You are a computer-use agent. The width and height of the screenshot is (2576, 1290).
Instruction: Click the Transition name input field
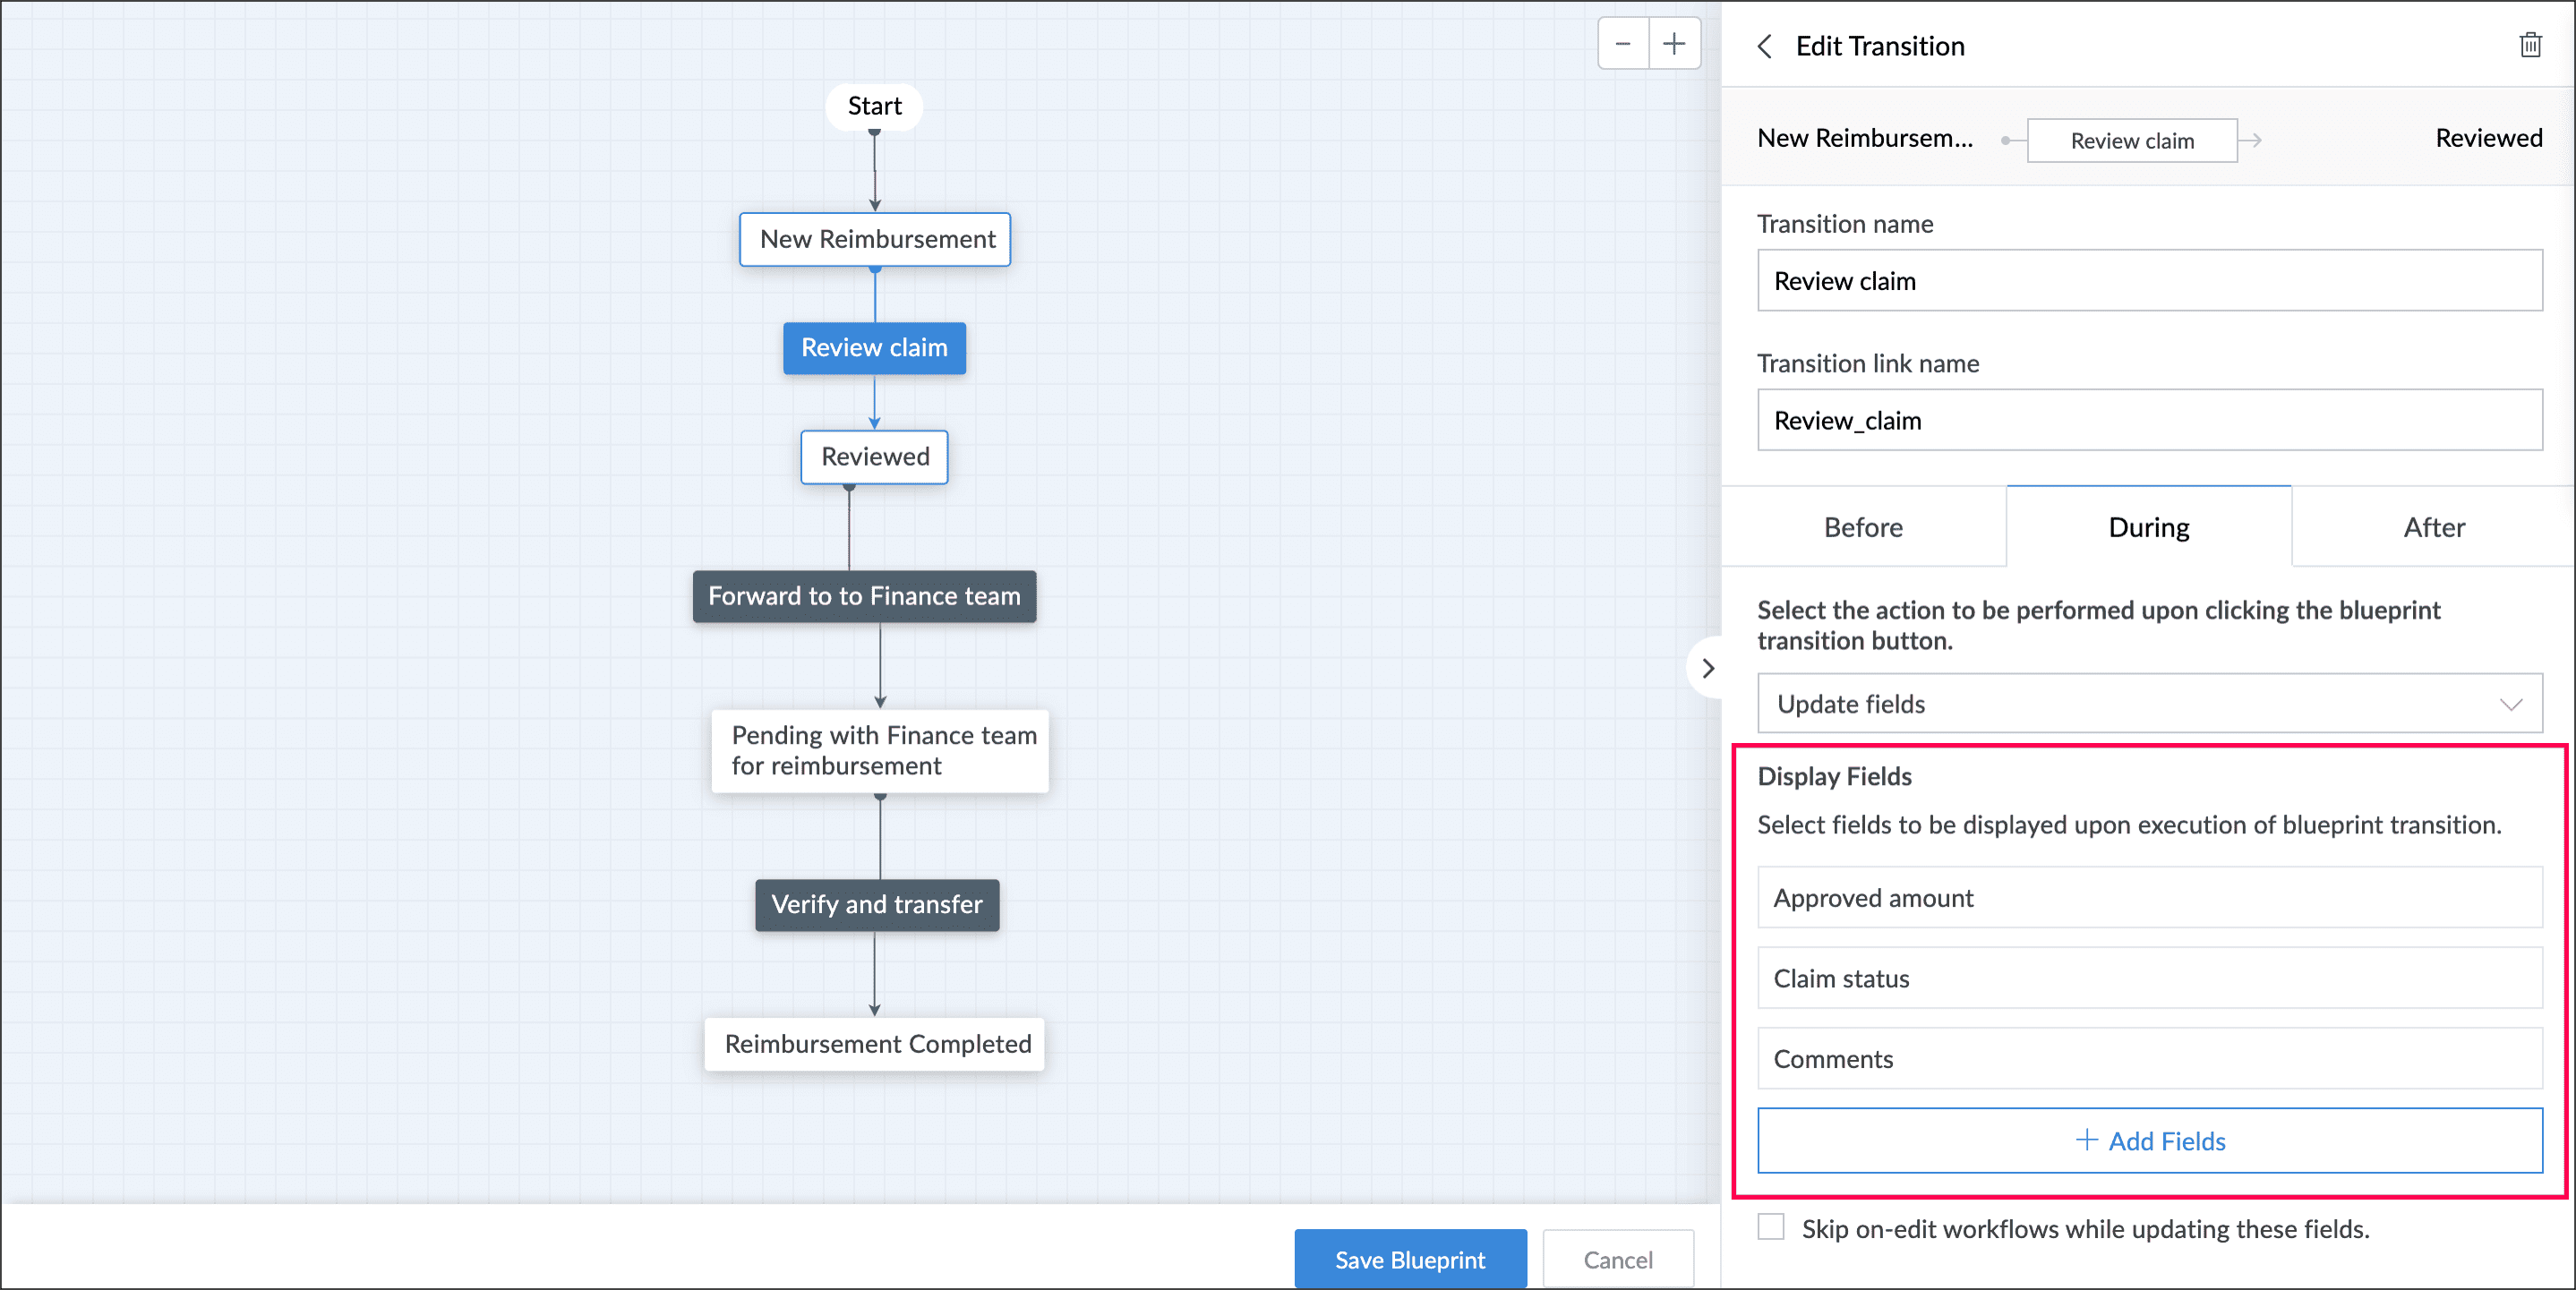point(2149,281)
